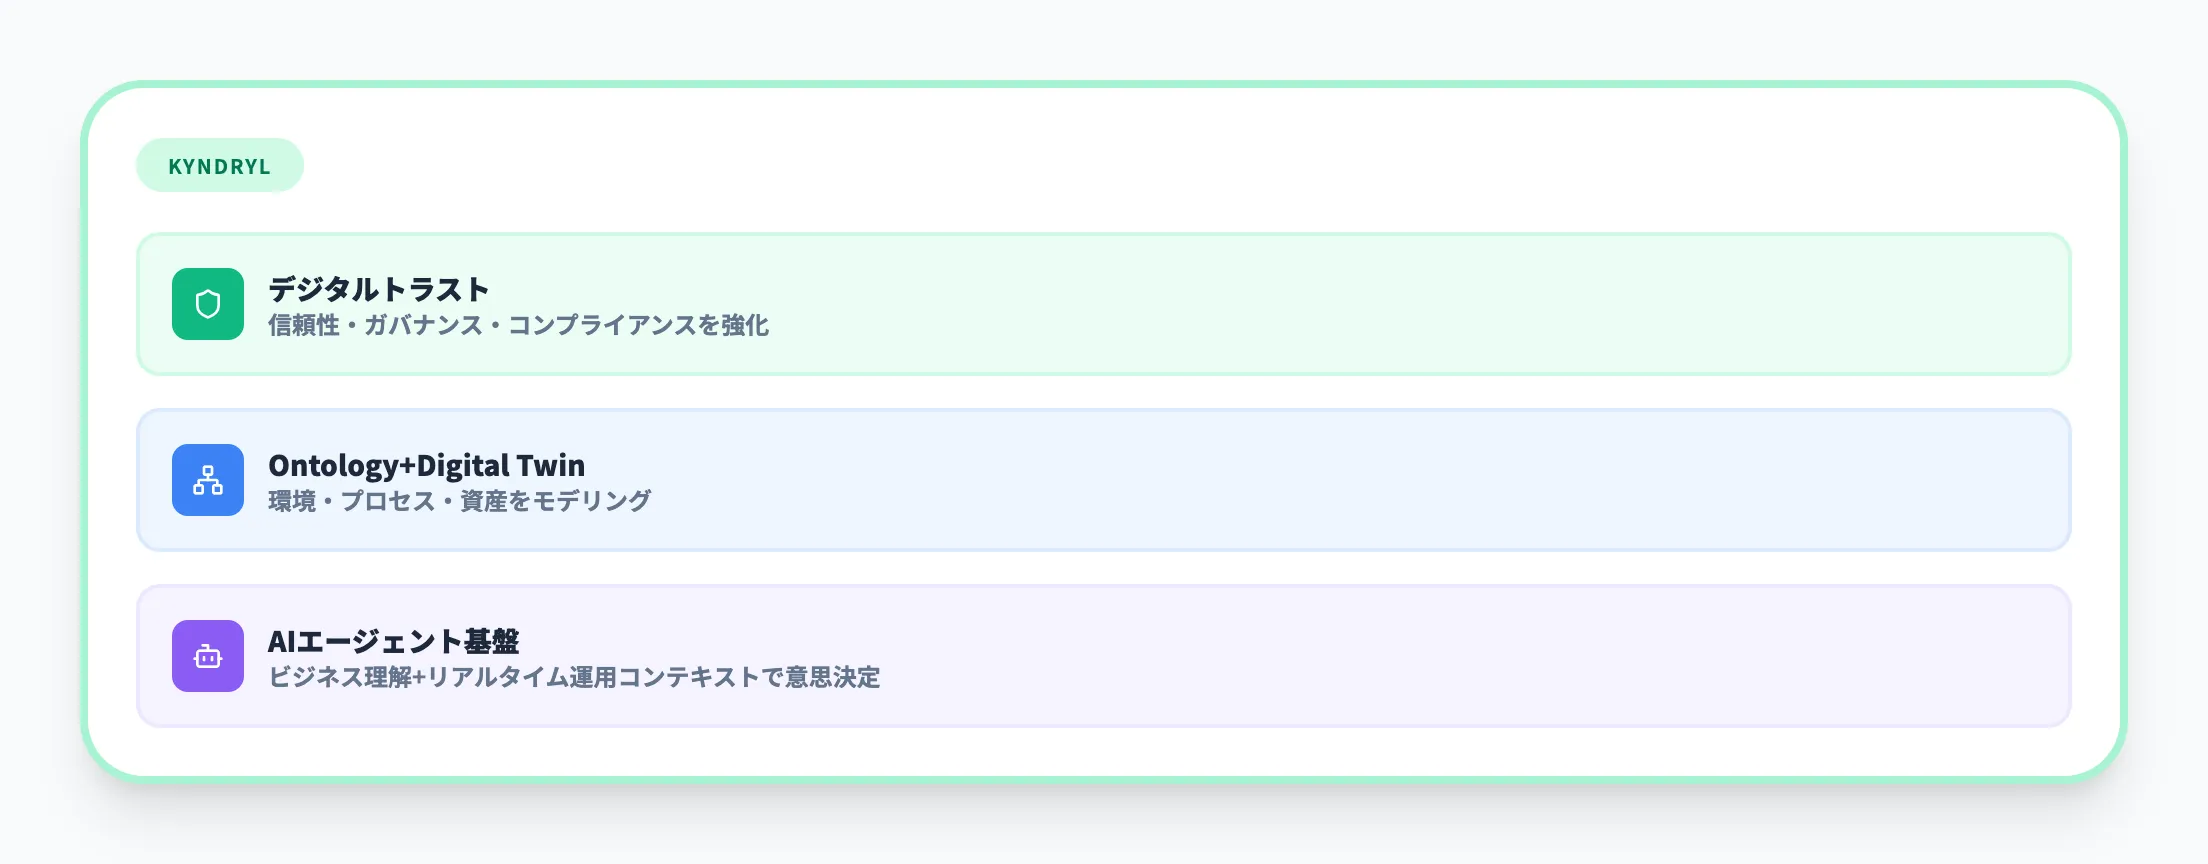
Task: Click the purple robot icon
Action: point(208,656)
